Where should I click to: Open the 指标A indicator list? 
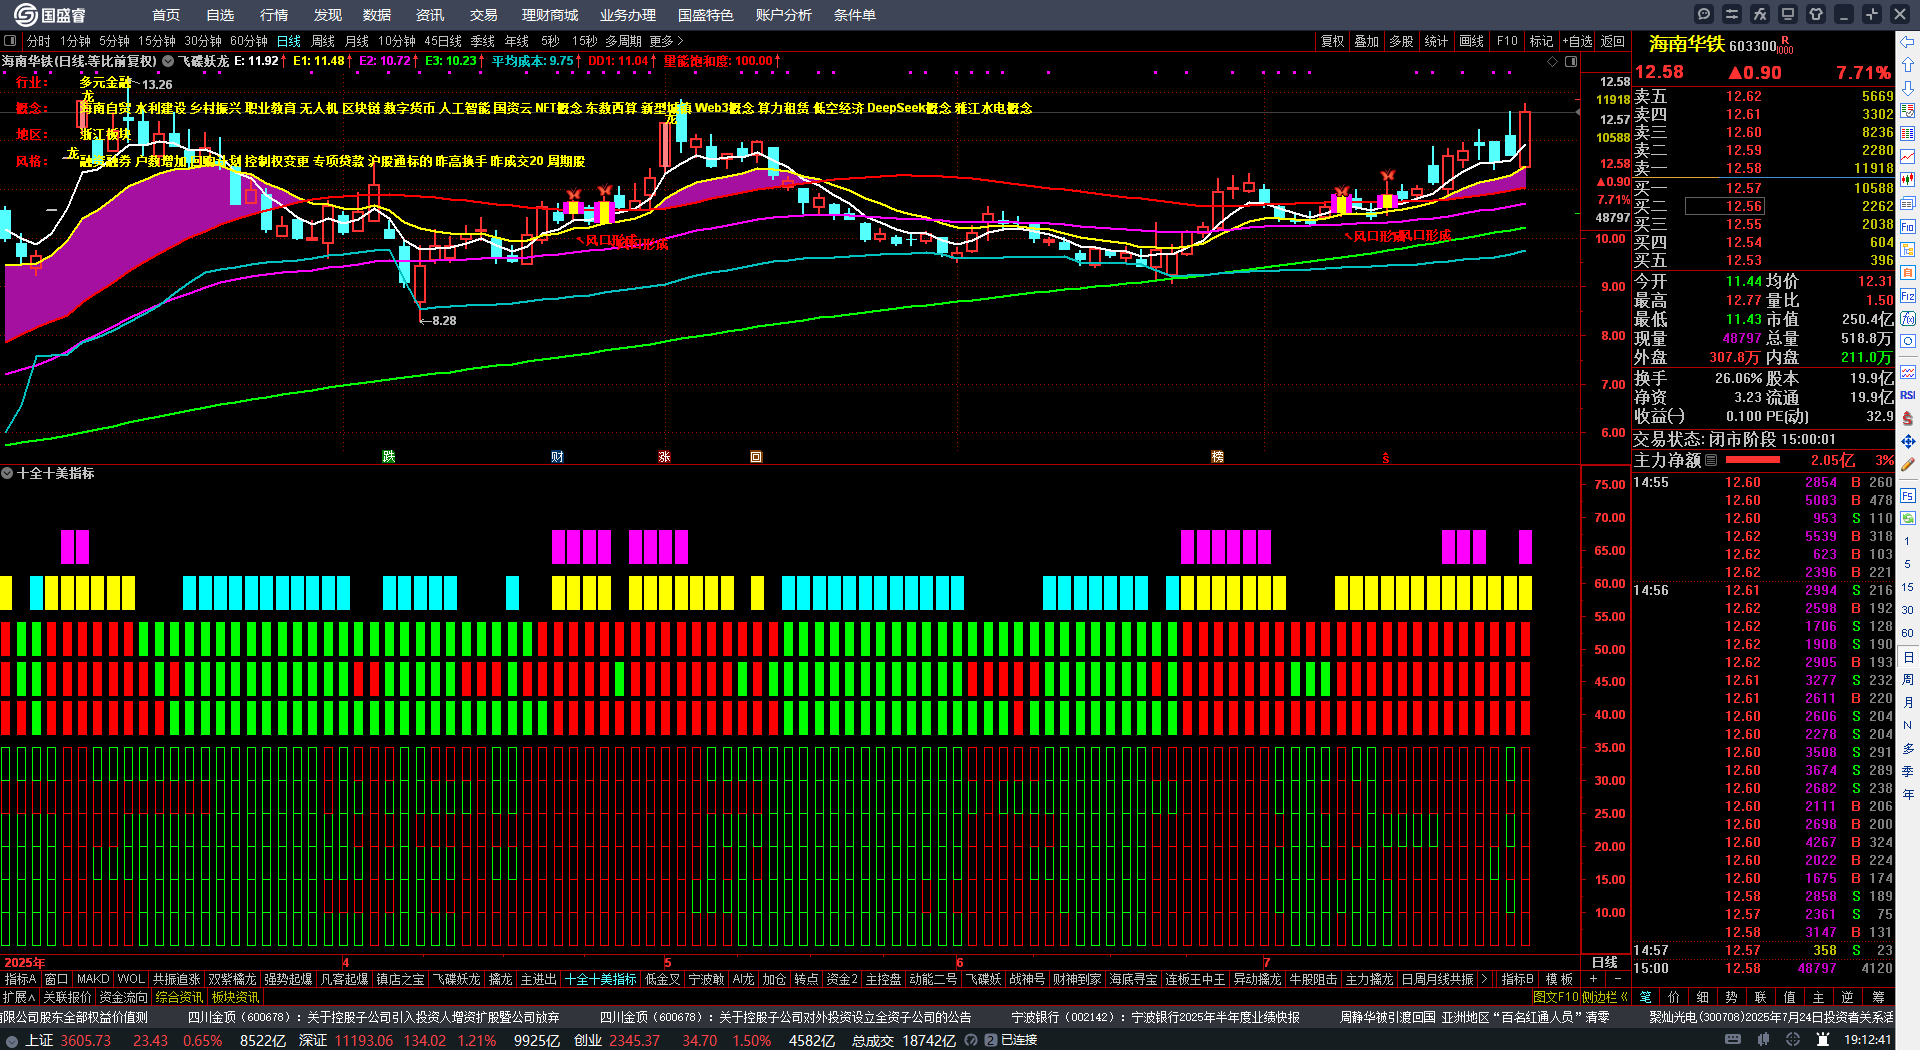click(x=20, y=979)
